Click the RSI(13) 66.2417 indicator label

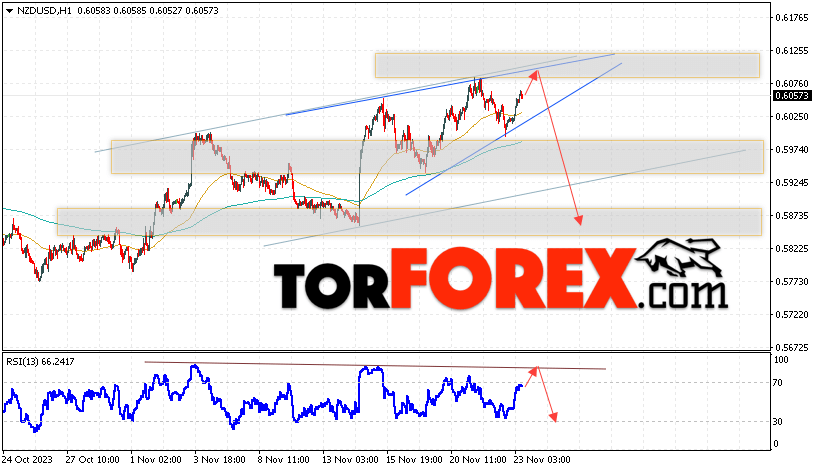[x=40, y=362]
